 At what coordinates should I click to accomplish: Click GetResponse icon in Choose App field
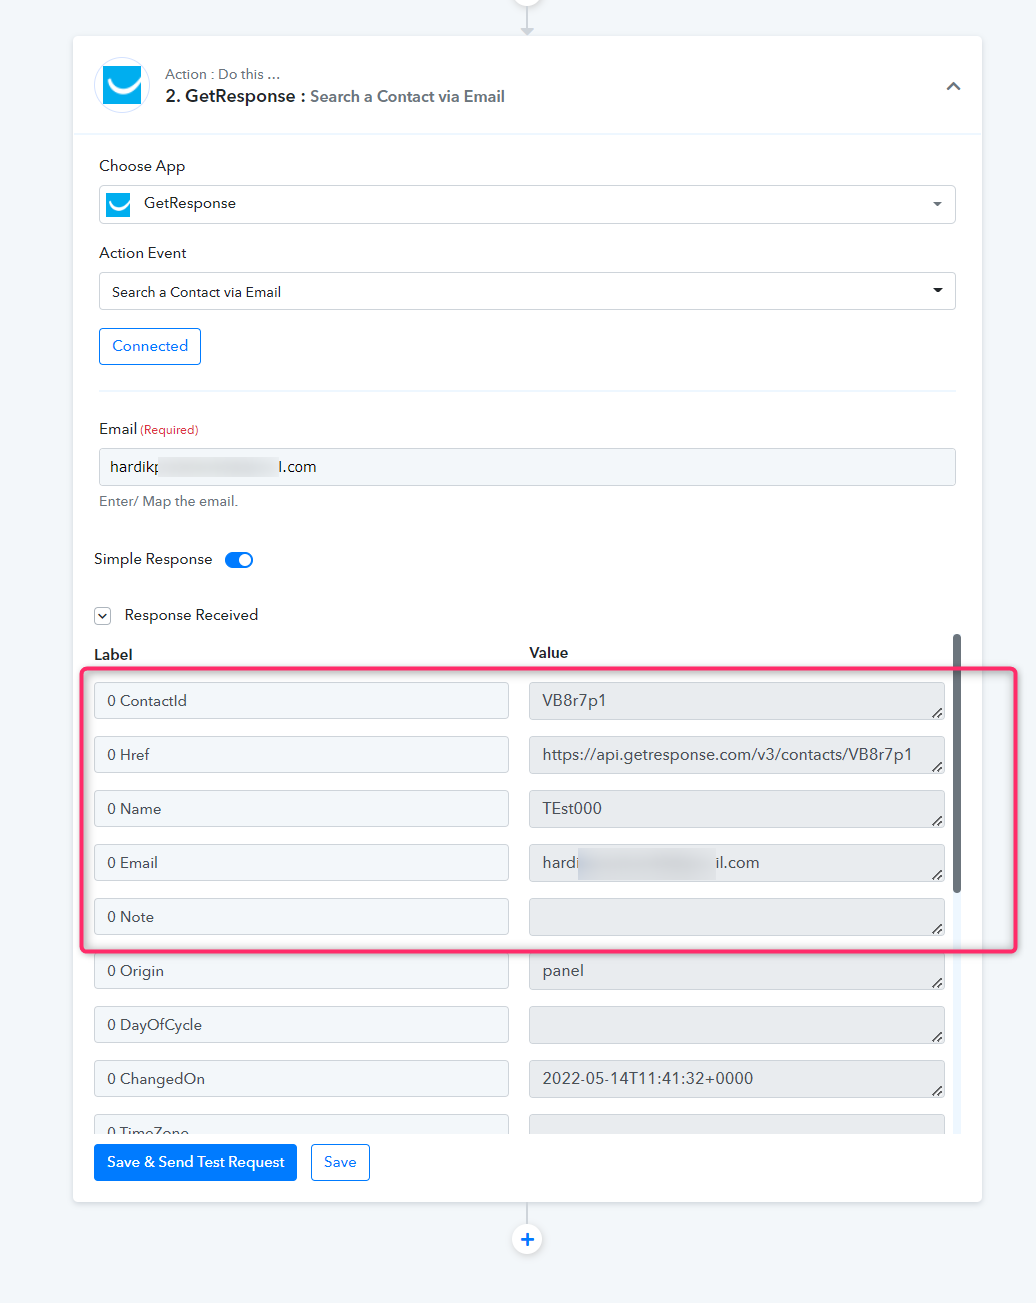(x=119, y=204)
